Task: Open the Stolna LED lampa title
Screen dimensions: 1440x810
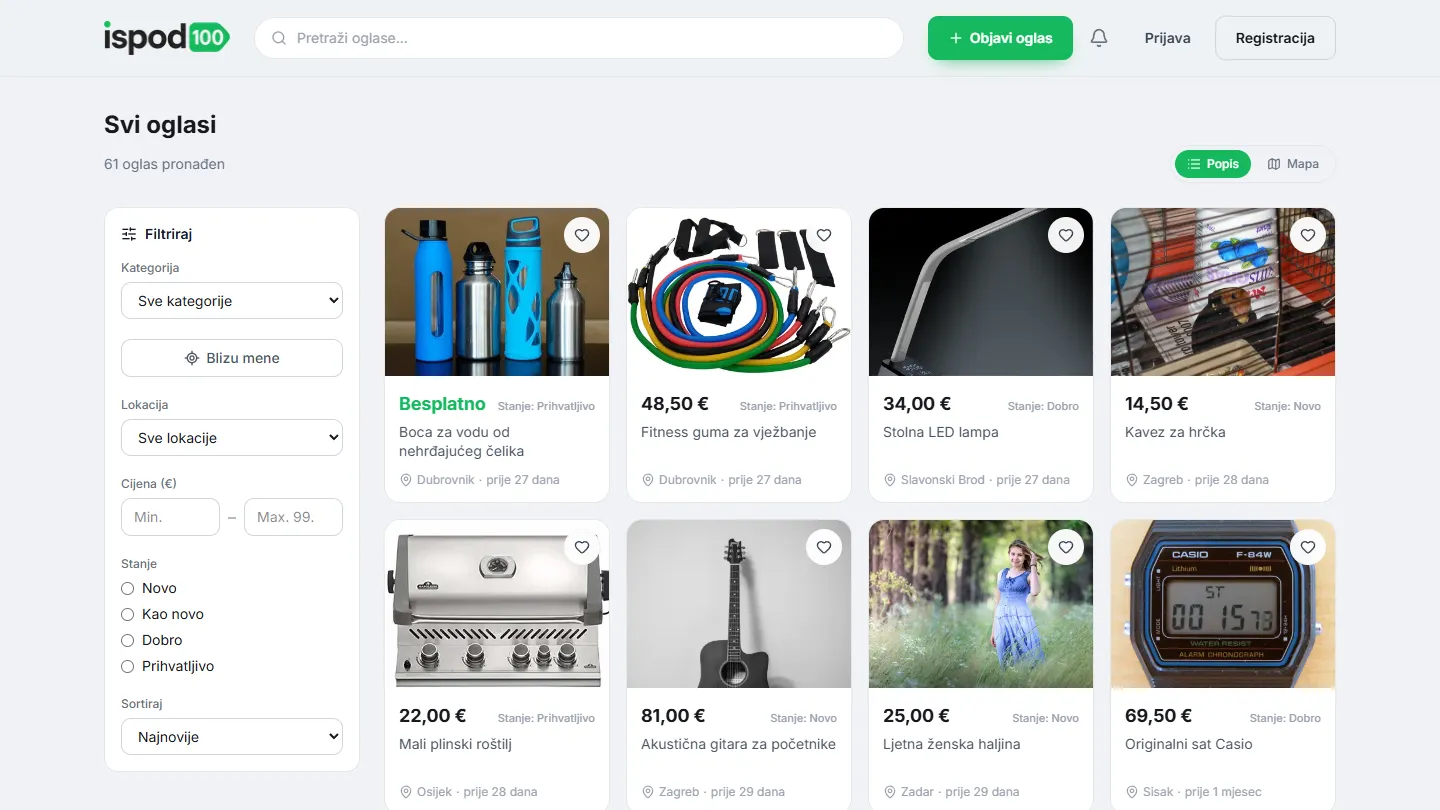Action: tap(941, 432)
